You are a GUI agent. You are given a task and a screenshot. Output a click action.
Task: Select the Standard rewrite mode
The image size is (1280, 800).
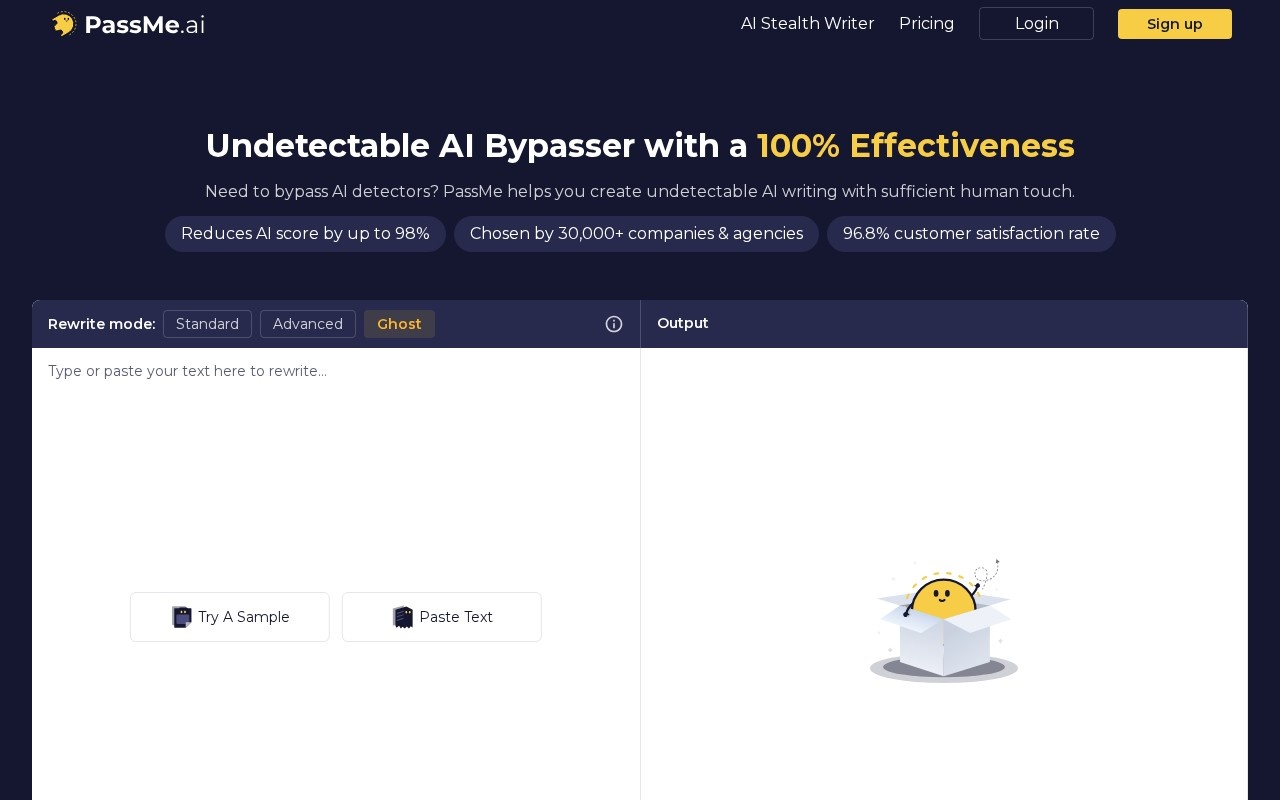tap(207, 324)
